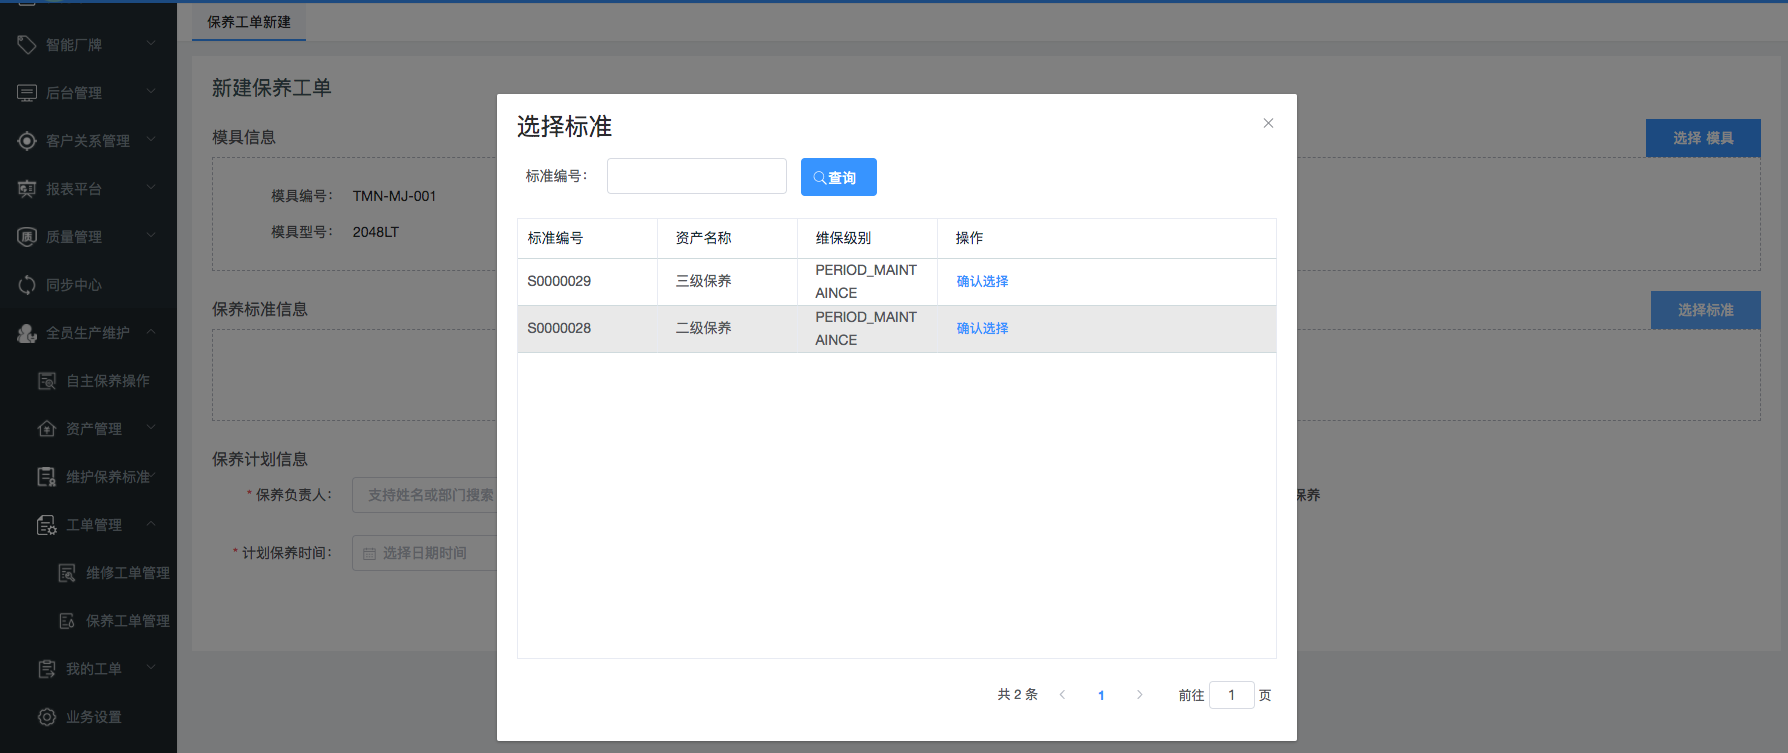Click the 智能厂牌 tag icon in sidebar
The image size is (1788, 753).
coord(27,44)
